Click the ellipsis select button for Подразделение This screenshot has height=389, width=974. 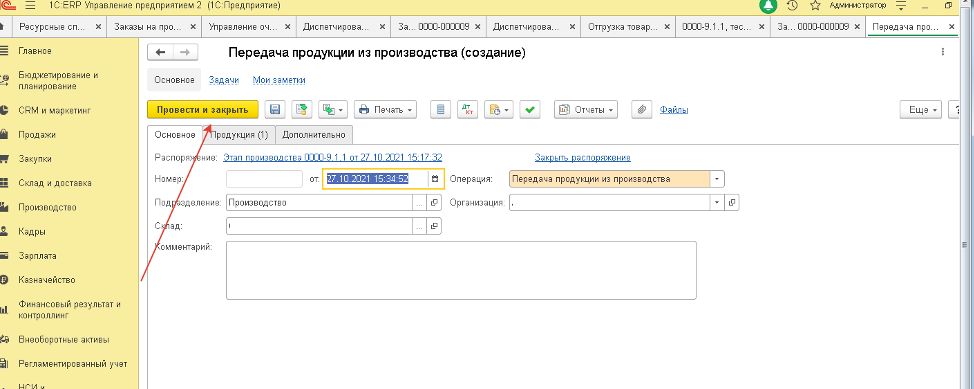click(420, 203)
